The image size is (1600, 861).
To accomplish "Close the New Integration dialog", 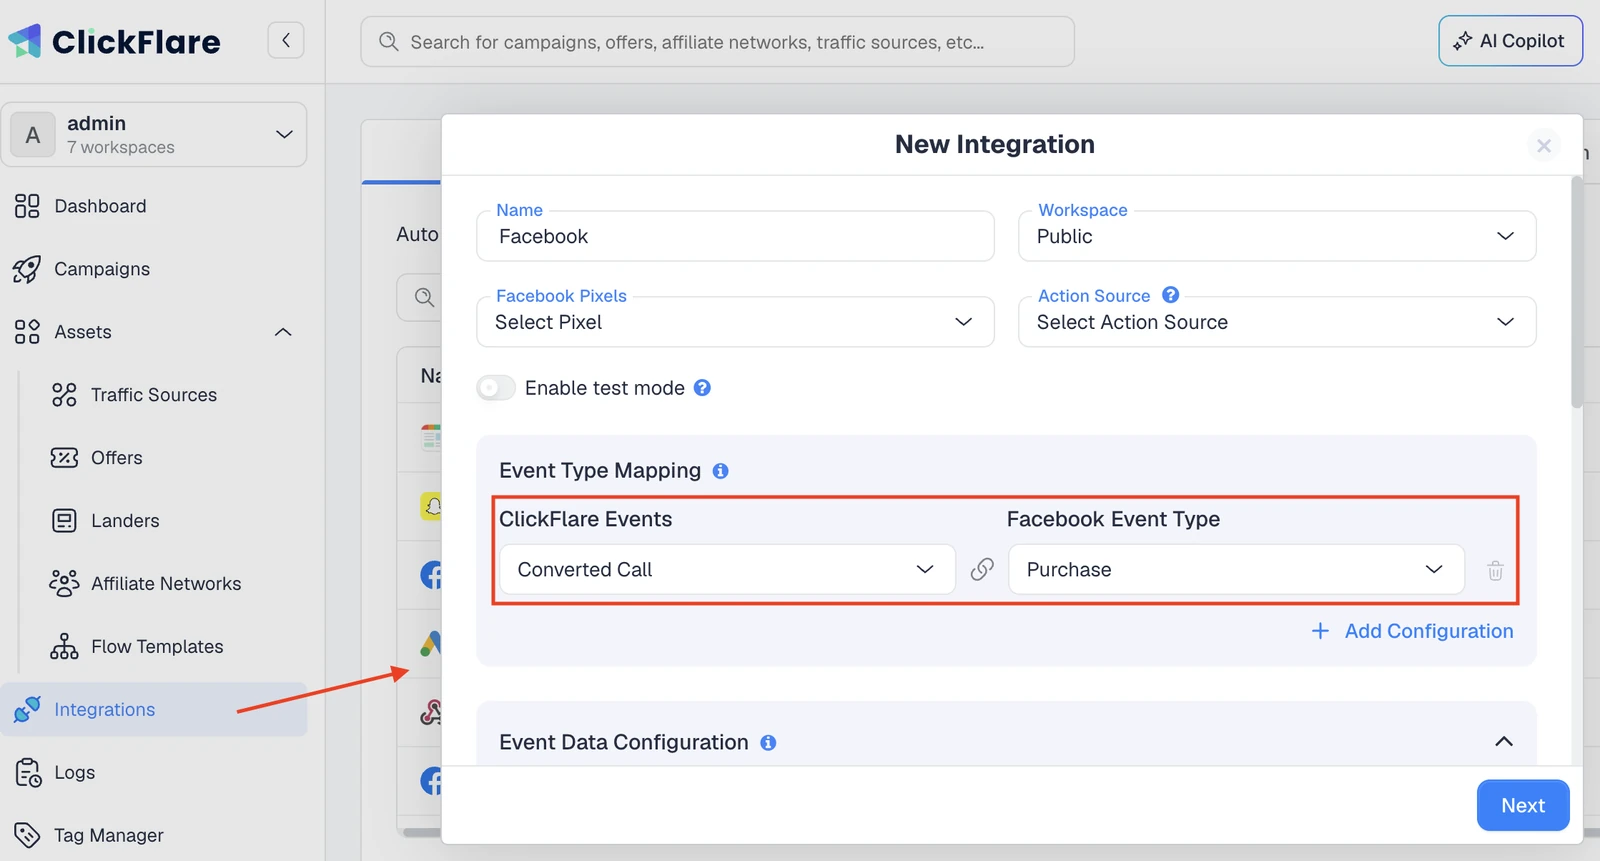I will click(x=1544, y=146).
